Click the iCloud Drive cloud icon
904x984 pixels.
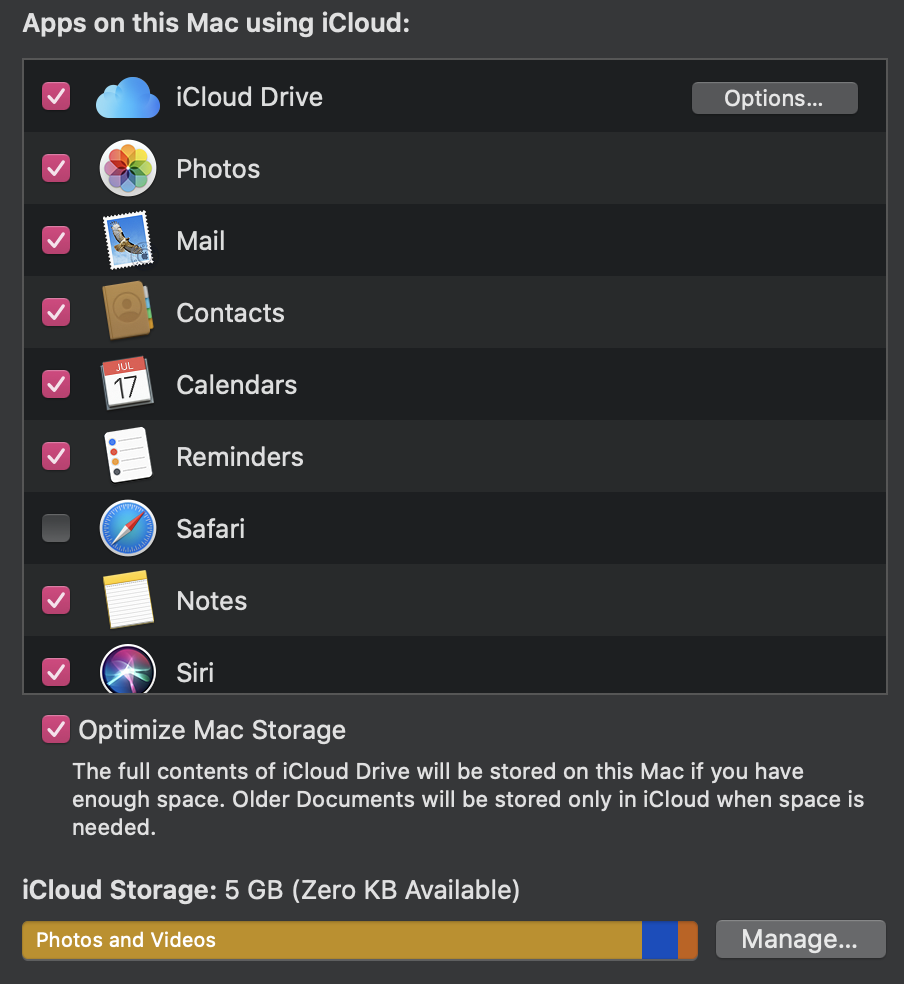click(x=128, y=98)
